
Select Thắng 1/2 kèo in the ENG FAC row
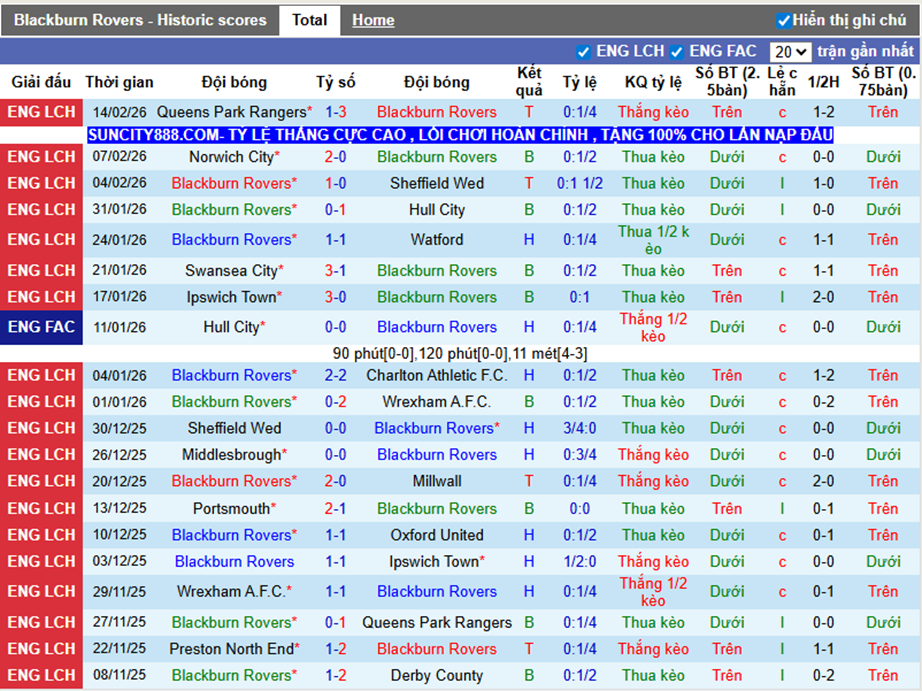pos(653,327)
